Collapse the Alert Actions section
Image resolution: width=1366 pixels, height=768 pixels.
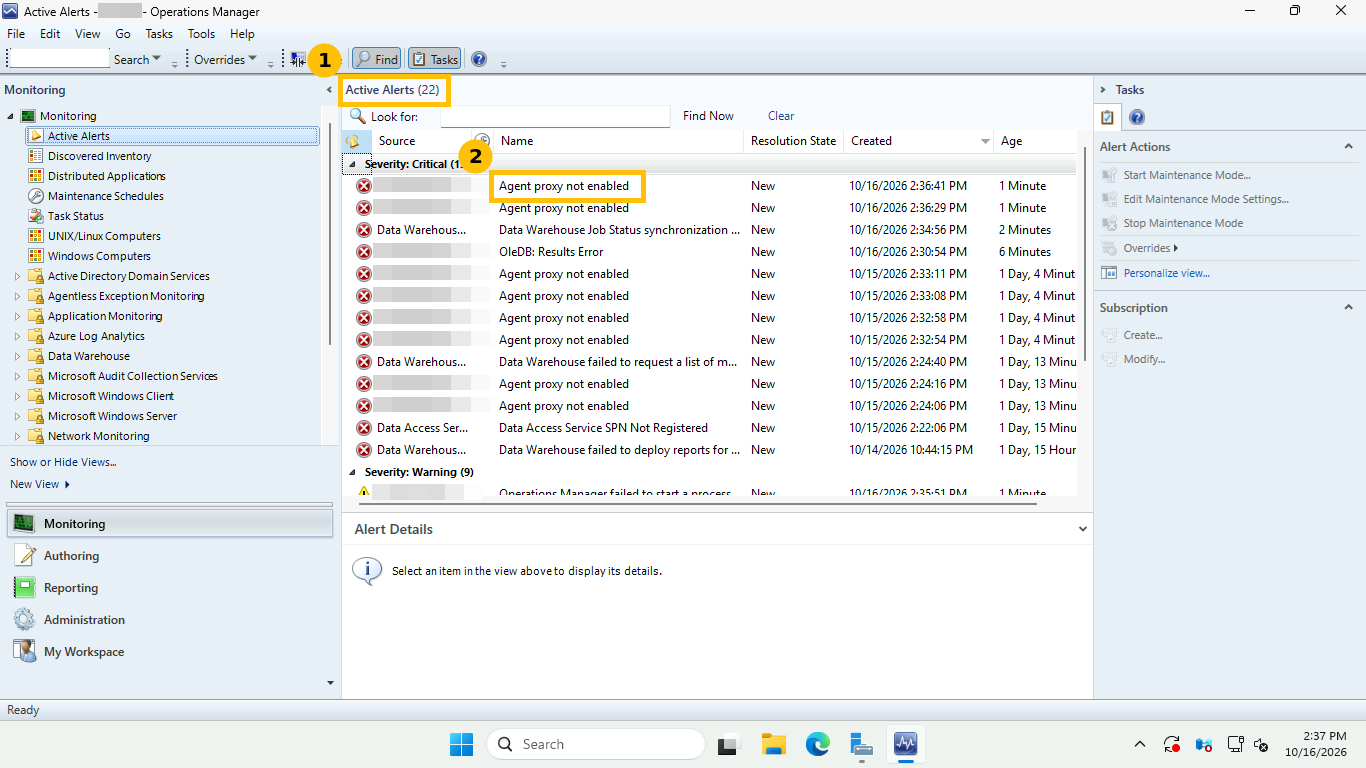[1348, 147]
